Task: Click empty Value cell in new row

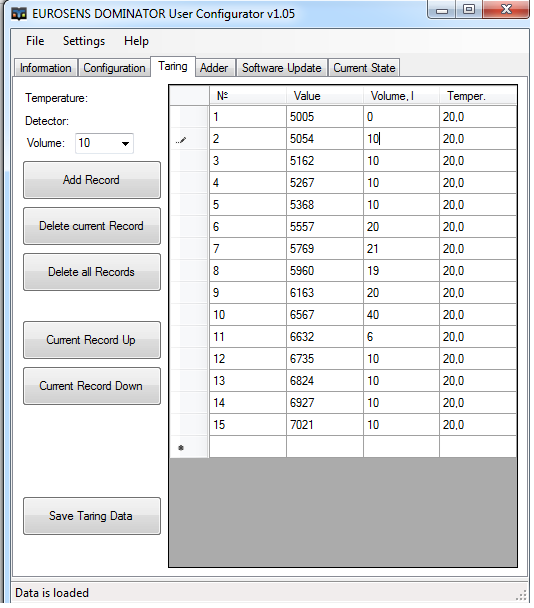Action: point(325,447)
